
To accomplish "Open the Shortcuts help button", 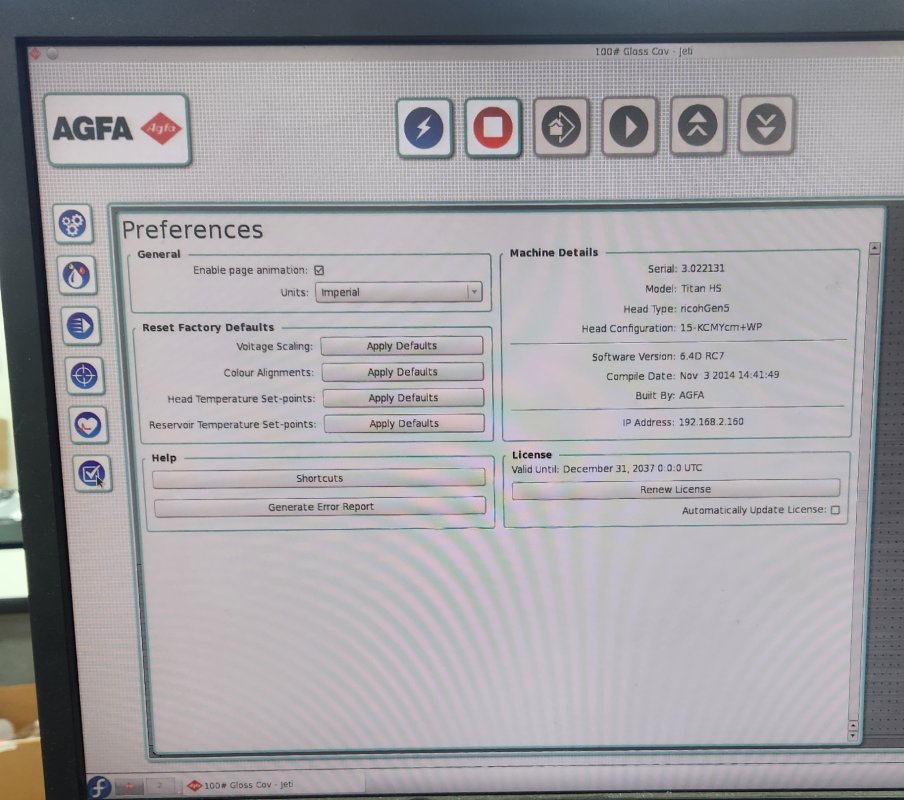I will pyautogui.click(x=319, y=478).
